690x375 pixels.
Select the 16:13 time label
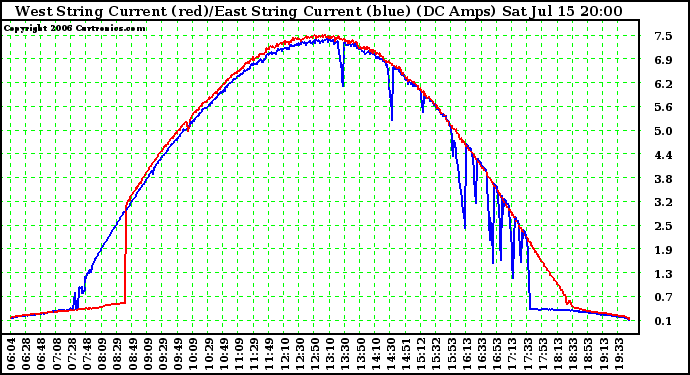pyautogui.click(x=467, y=354)
